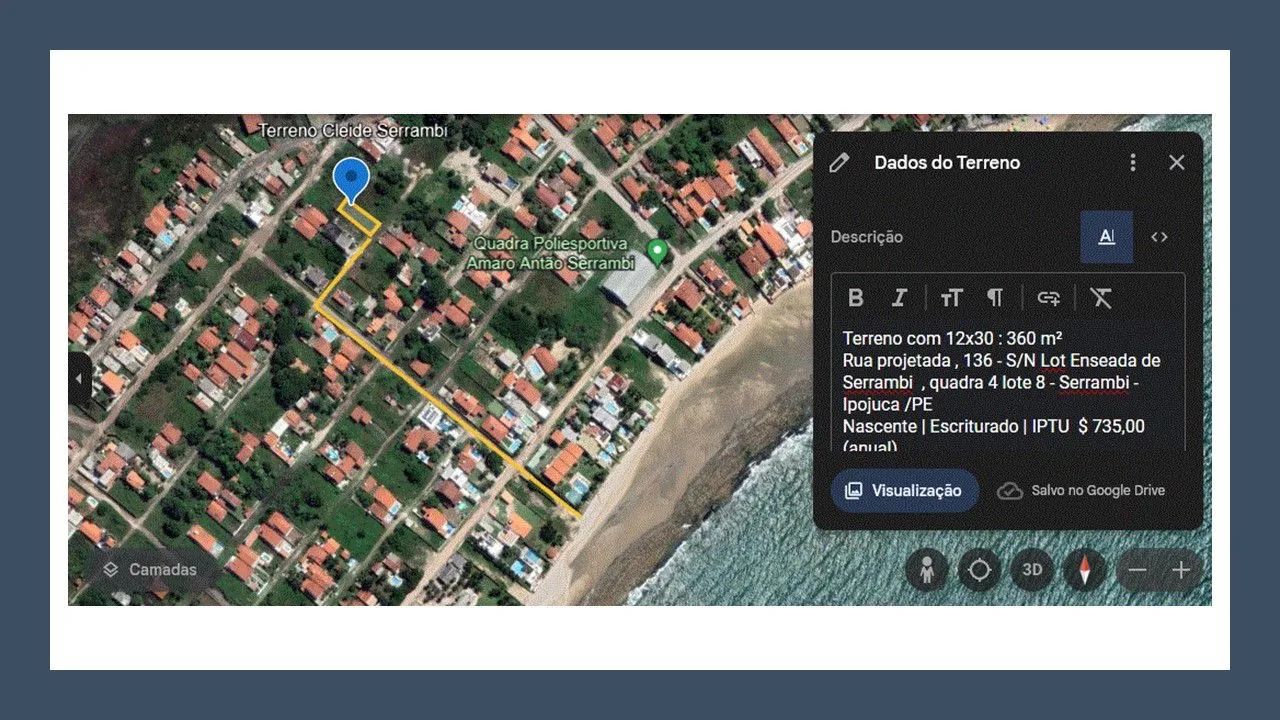Insert a link in the description
Screen dimensions: 1280x720
pos(1048,297)
